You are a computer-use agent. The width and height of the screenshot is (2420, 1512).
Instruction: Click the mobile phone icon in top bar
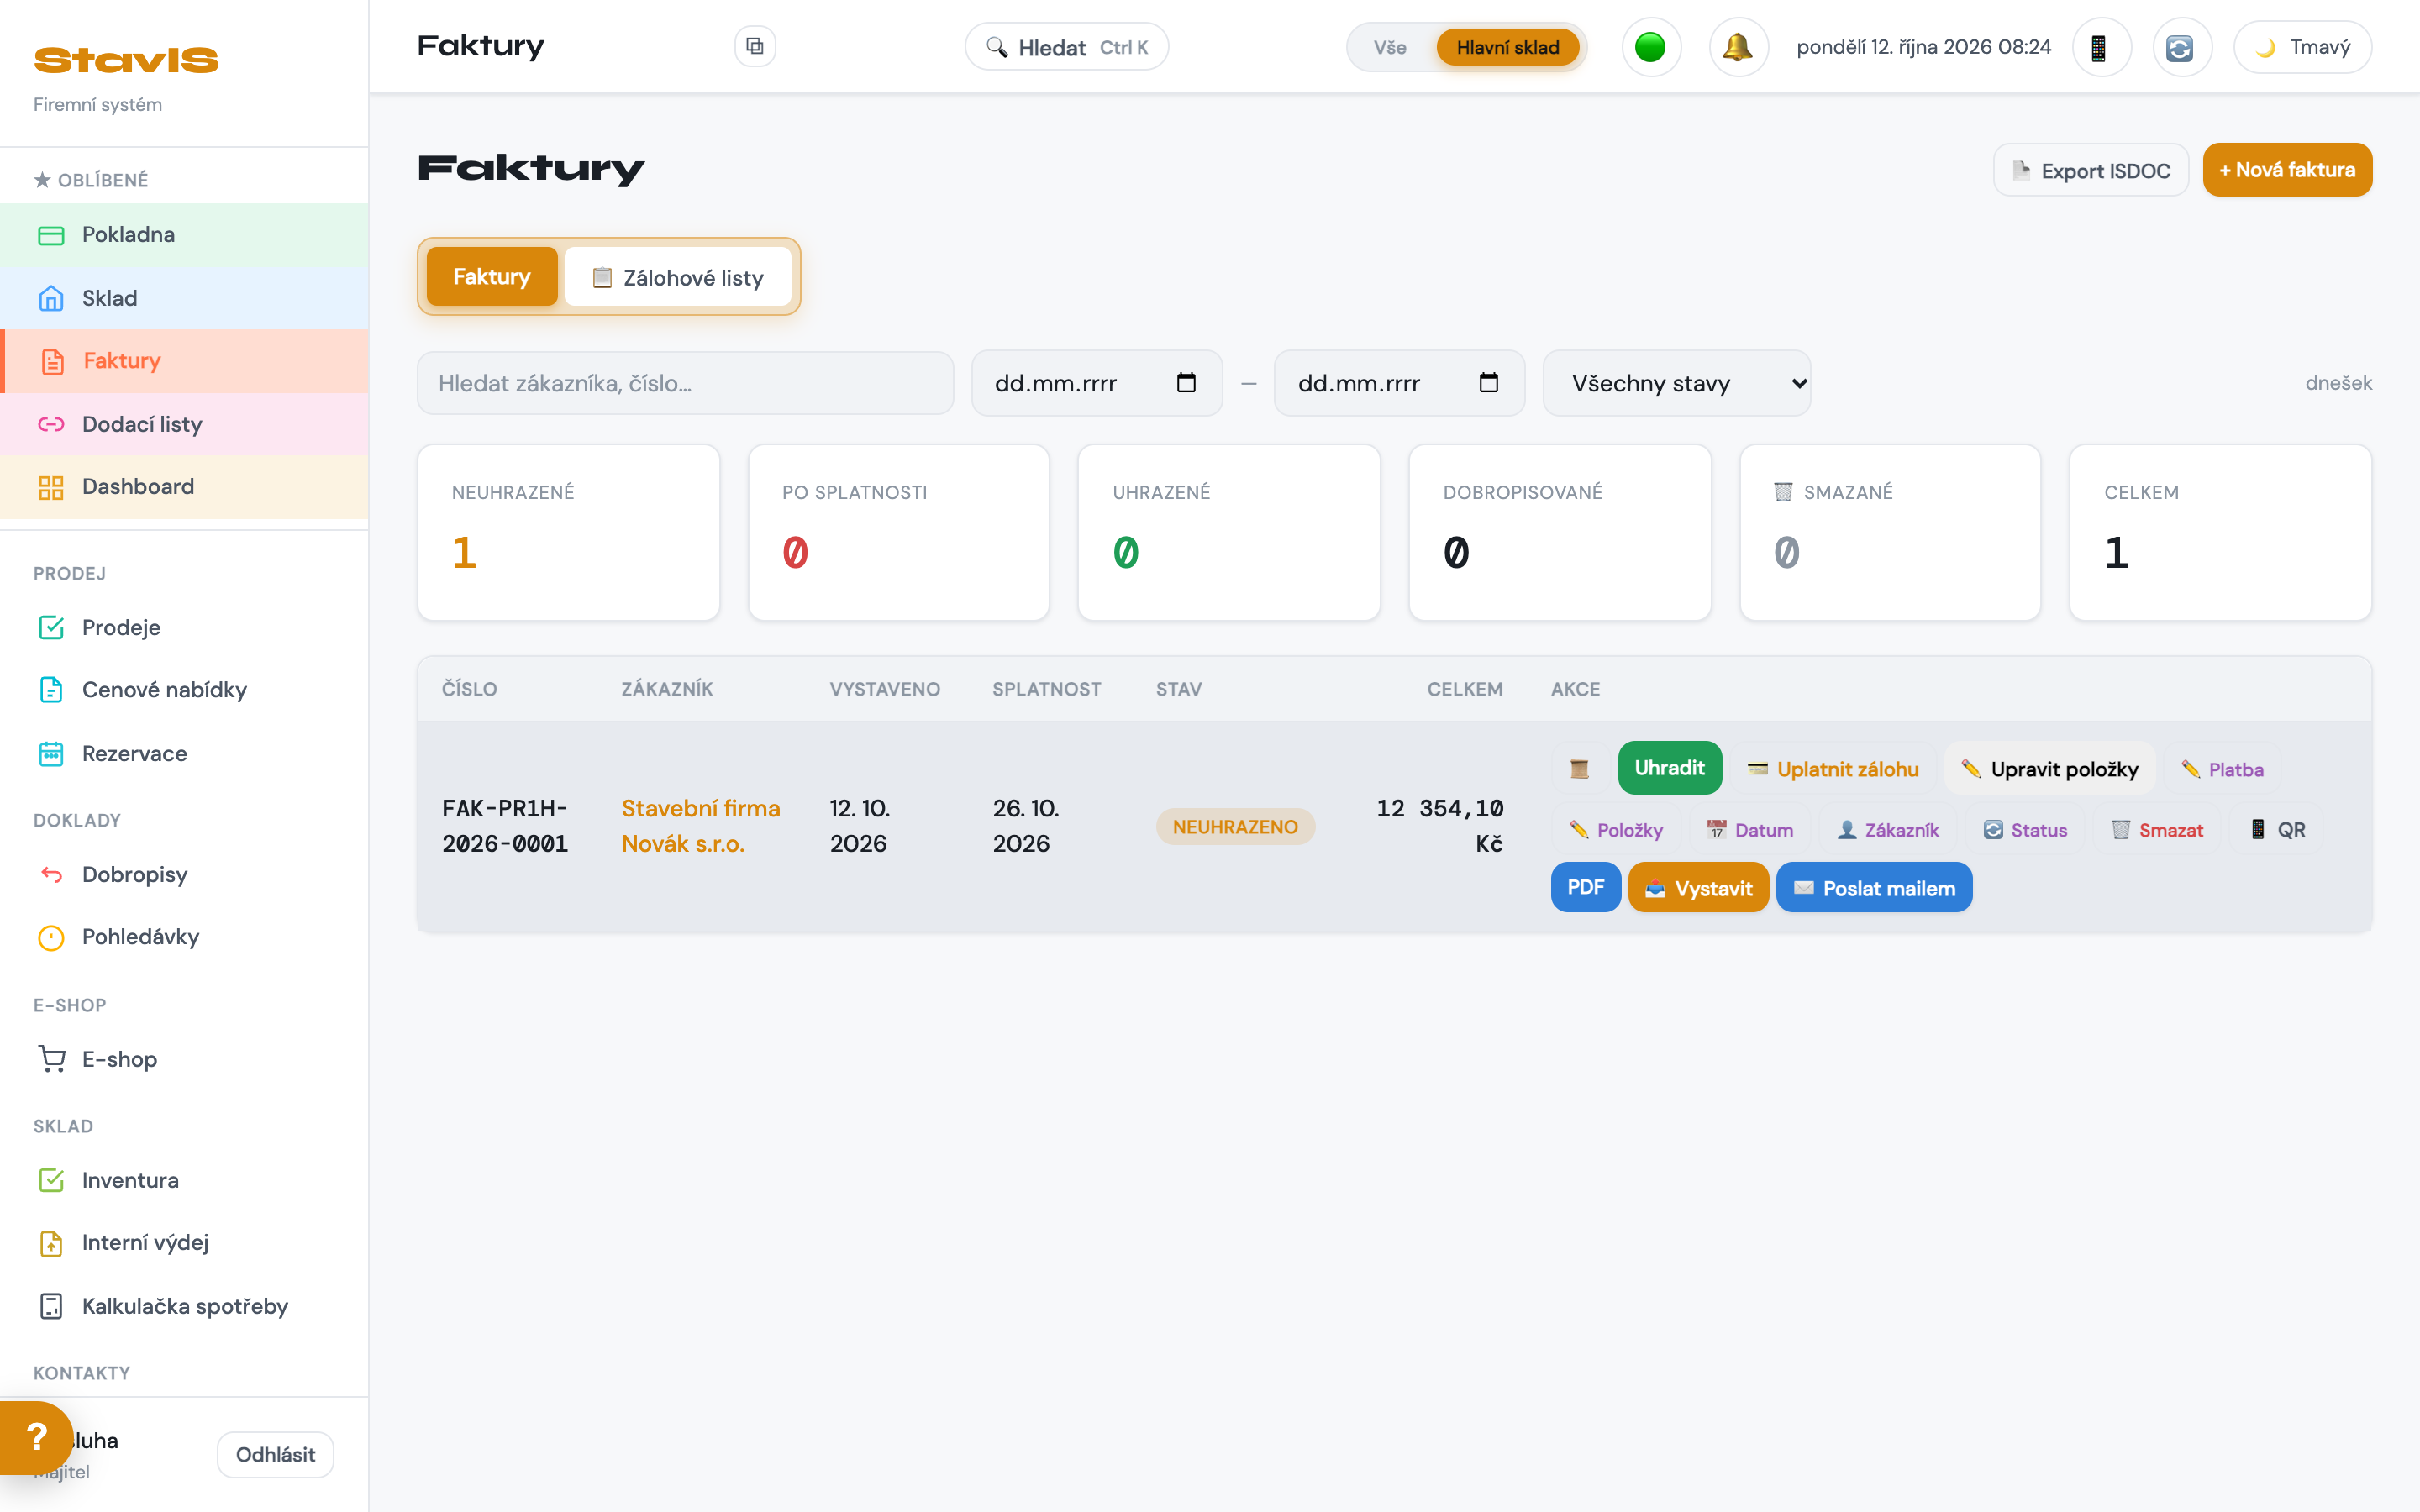pyautogui.click(x=2100, y=47)
